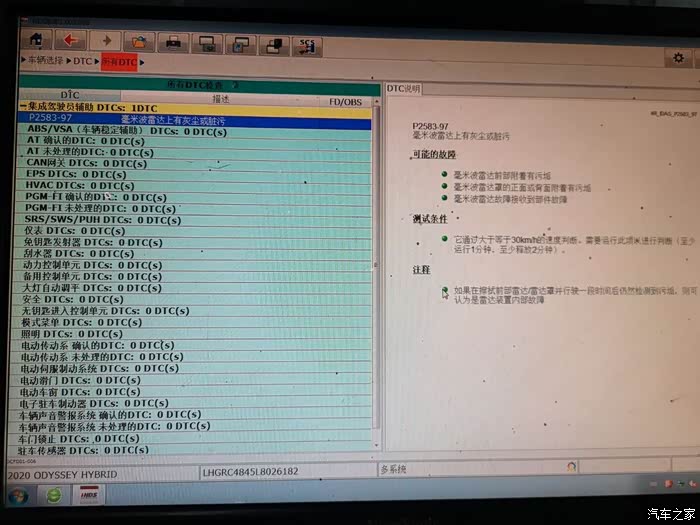This screenshot has width=700, height=525.
Task: Click the Home icon in toolbar
Action: point(35,41)
